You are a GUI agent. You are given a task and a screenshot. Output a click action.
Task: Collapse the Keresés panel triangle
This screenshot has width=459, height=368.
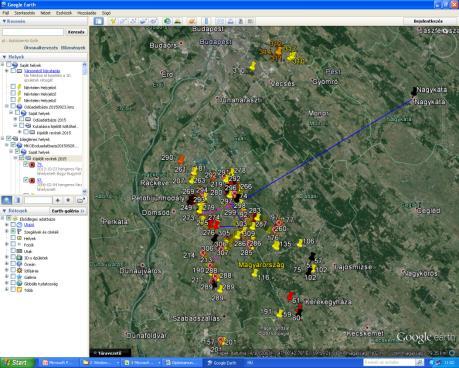(4, 21)
